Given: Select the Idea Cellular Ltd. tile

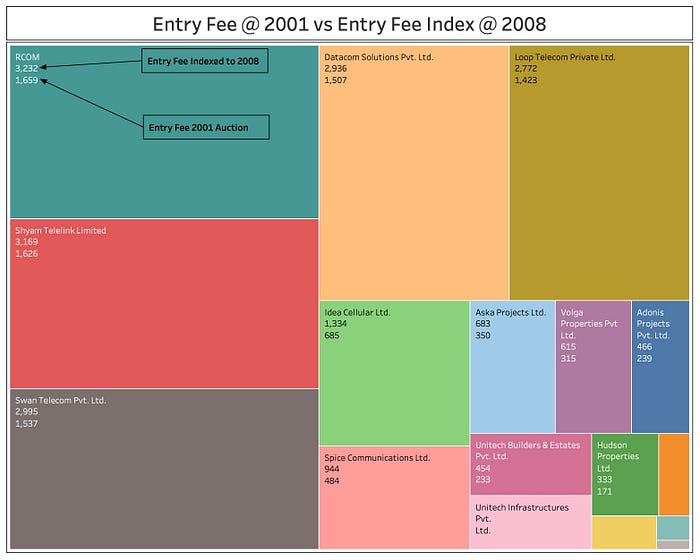Looking at the screenshot, I should (x=395, y=373).
